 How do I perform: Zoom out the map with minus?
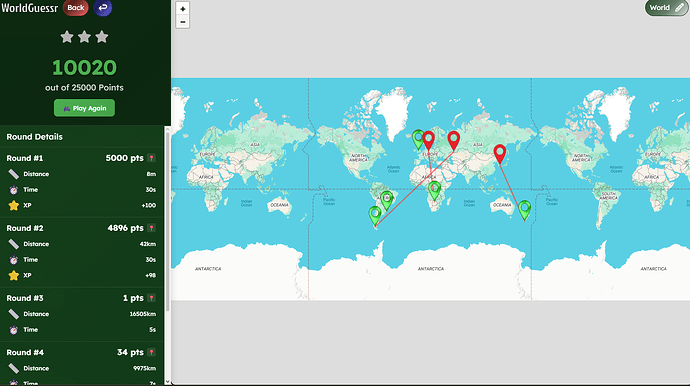(x=183, y=22)
